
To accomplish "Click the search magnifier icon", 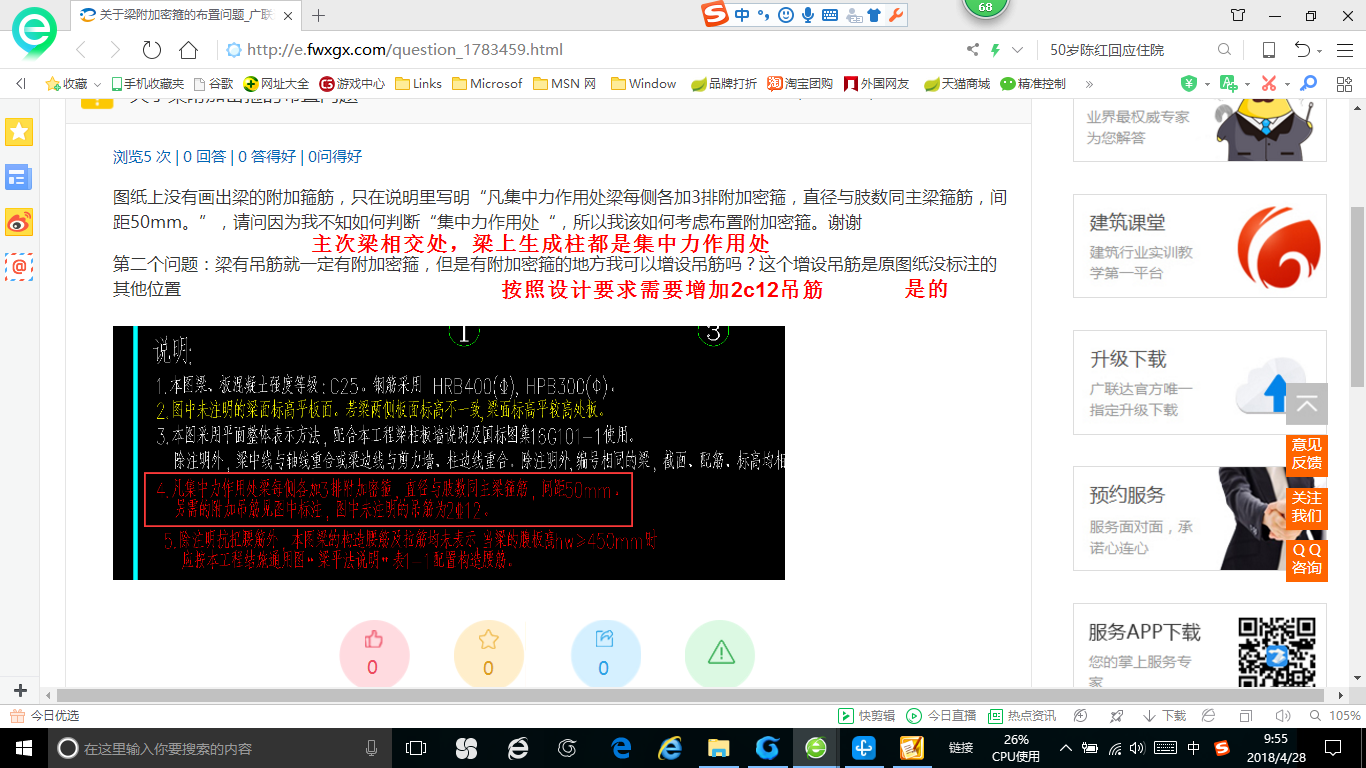I will pyautogui.click(x=1224, y=50).
